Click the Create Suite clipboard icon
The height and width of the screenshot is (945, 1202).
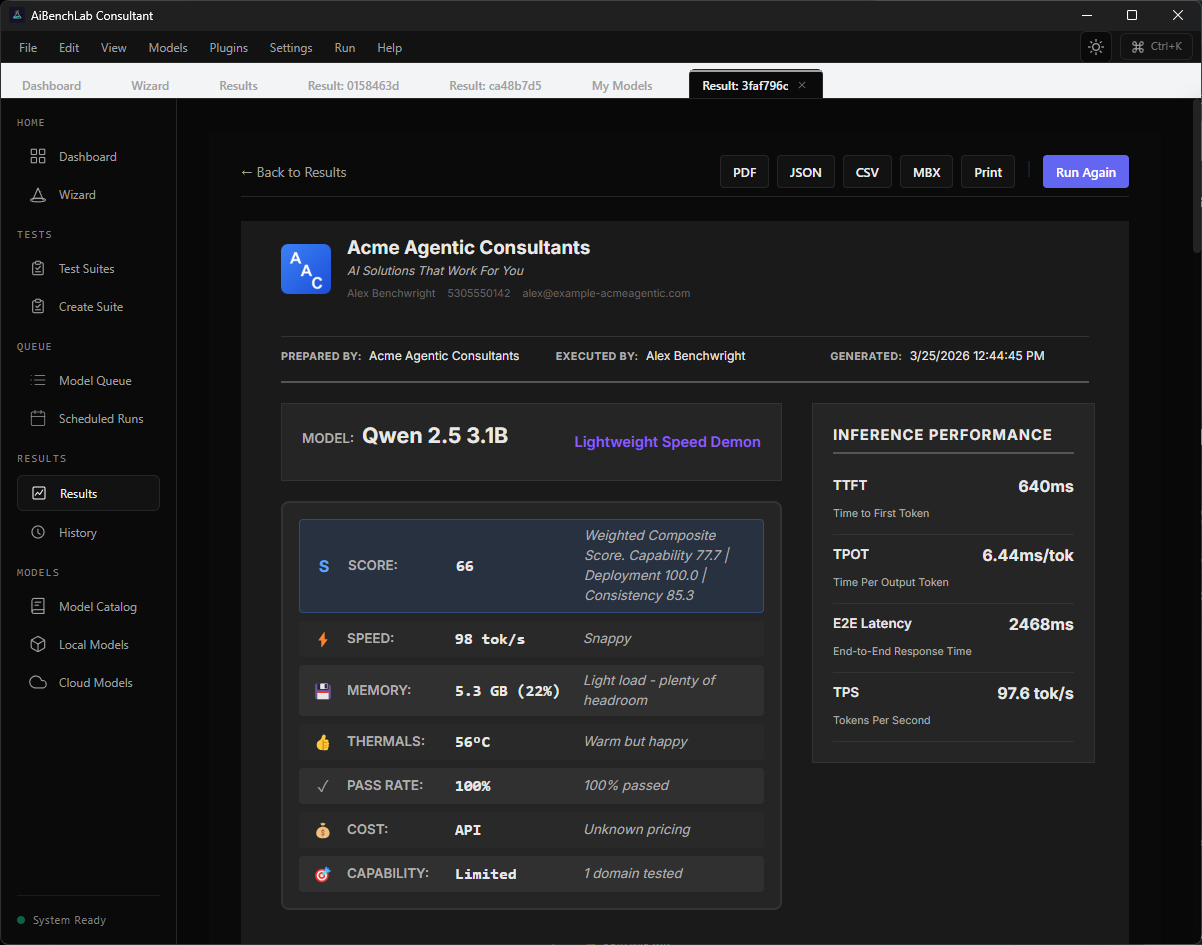coord(38,306)
